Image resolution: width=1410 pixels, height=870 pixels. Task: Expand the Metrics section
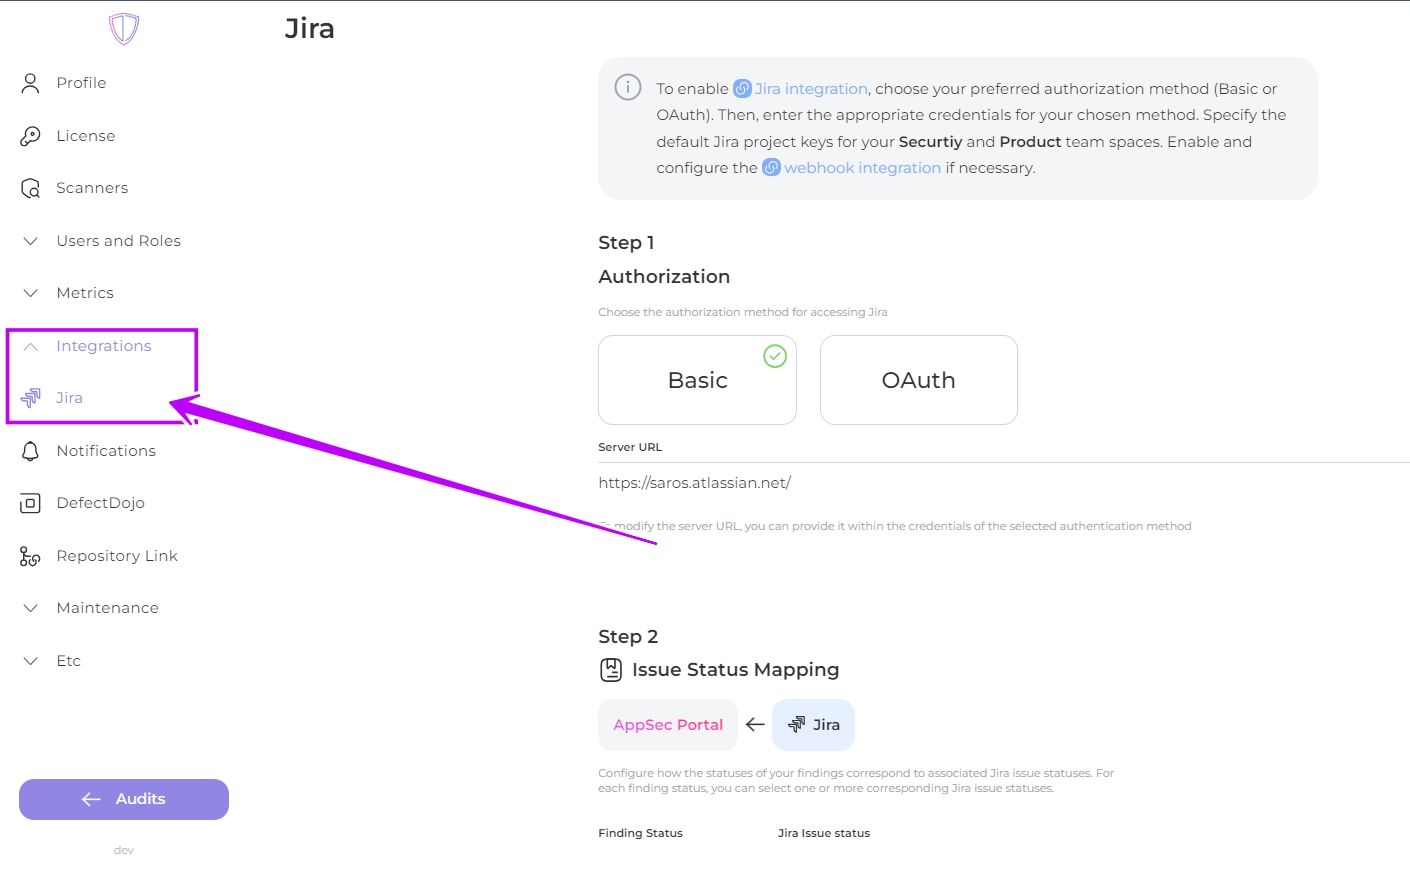click(x=85, y=293)
